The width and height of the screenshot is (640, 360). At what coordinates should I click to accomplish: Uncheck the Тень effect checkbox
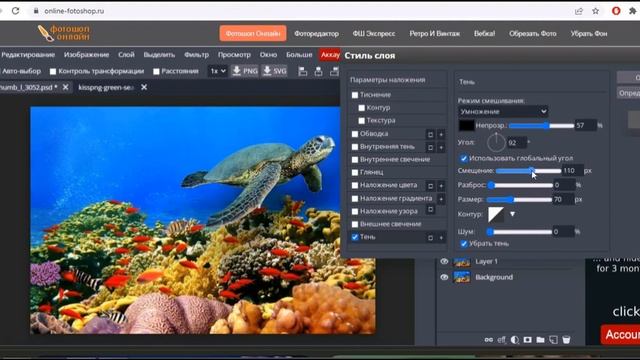pyautogui.click(x=355, y=237)
